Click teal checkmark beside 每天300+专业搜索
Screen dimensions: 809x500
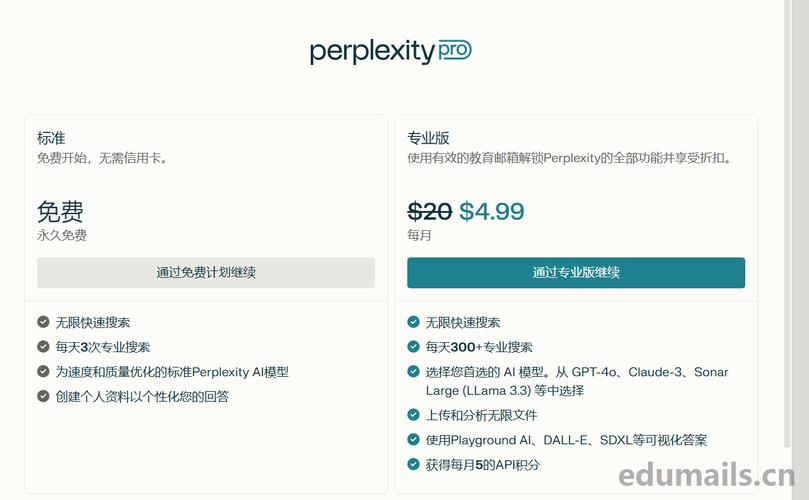pyautogui.click(x=413, y=346)
